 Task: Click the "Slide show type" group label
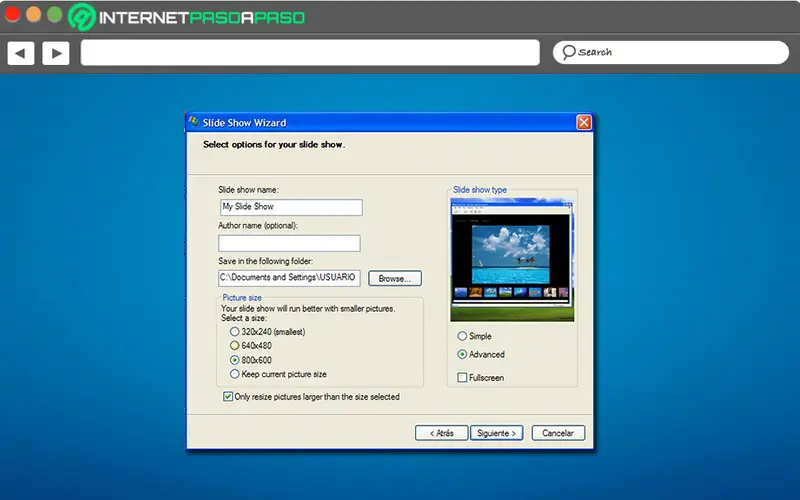pyautogui.click(x=480, y=190)
